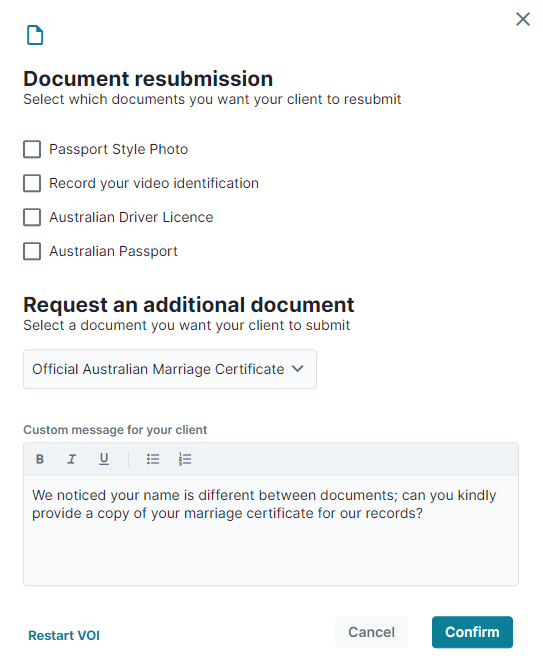Click the Restart VOI link
The width and height of the screenshot is (543, 656).
pyautogui.click(x=64, y=636)
